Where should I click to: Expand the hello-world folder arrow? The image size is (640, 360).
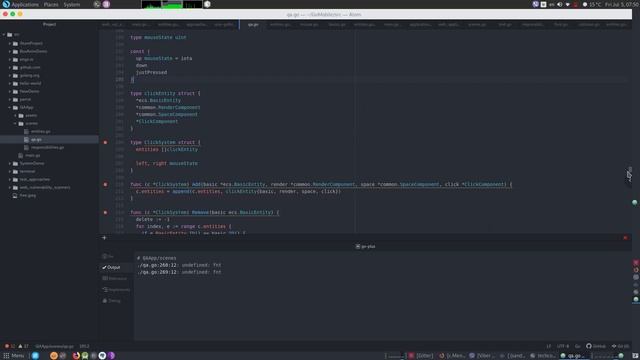pyautogui.click(x=10, y=83)
